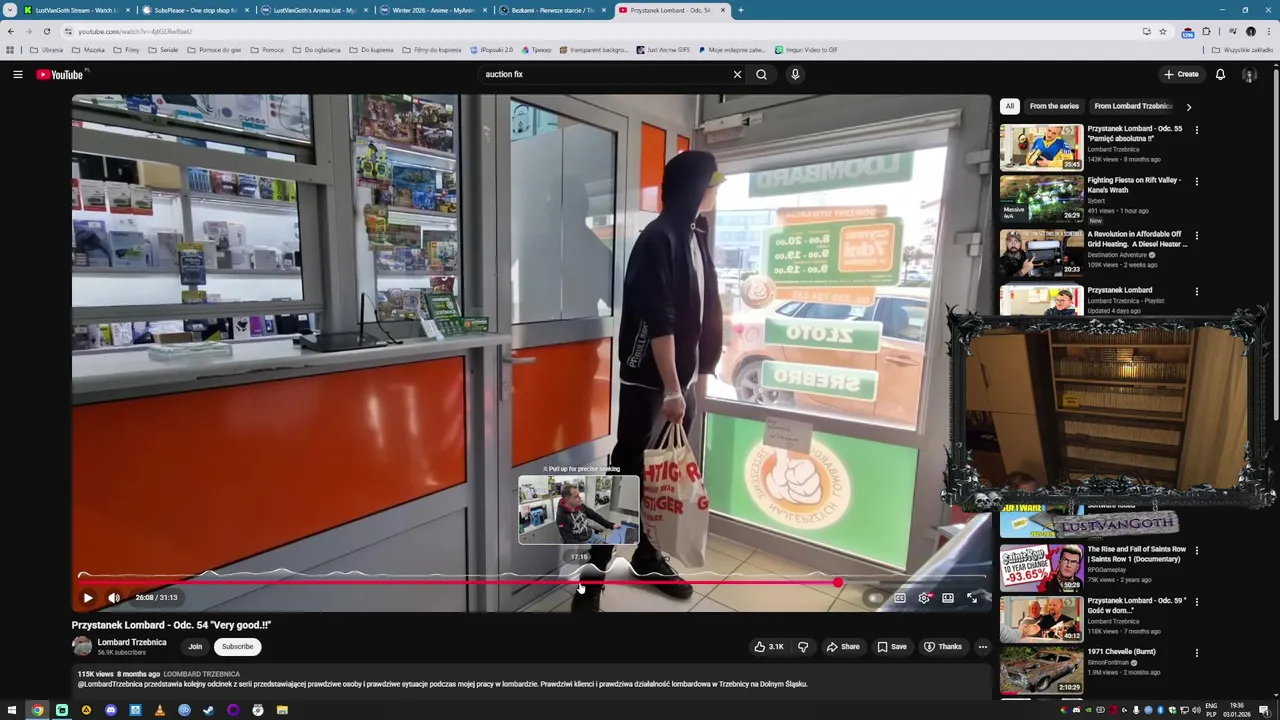1280x720 pixels.
Task: Open 'Przystanek Lombard - Odc. 55' thumbnail
Action: 1041,147
